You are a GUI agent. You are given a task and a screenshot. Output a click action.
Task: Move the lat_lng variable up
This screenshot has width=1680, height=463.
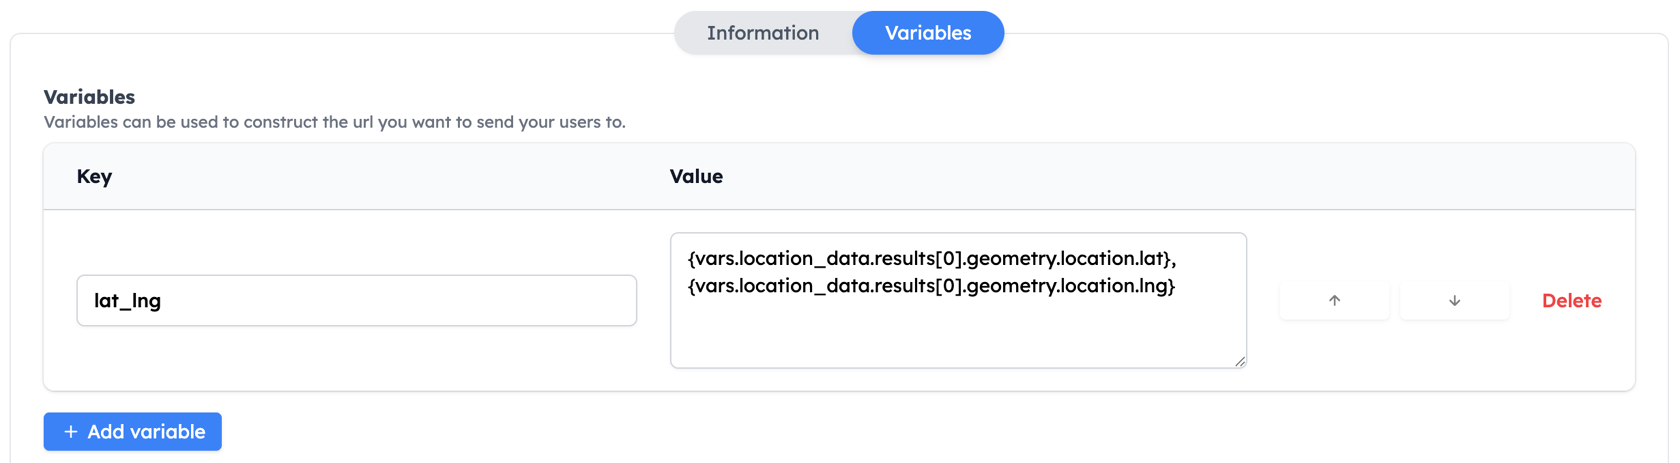[1334, 300]
